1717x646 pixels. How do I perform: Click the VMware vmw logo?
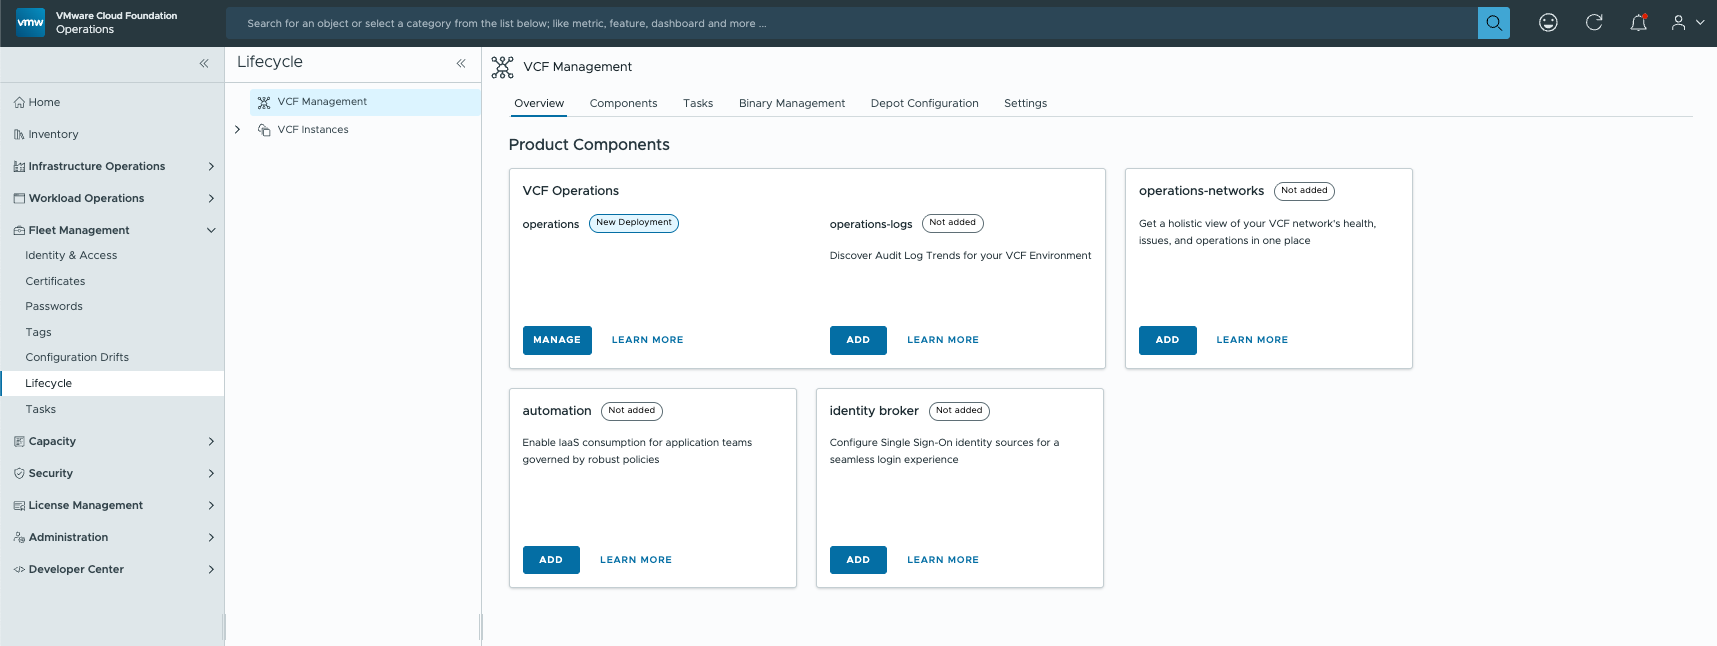click(31, 23)
